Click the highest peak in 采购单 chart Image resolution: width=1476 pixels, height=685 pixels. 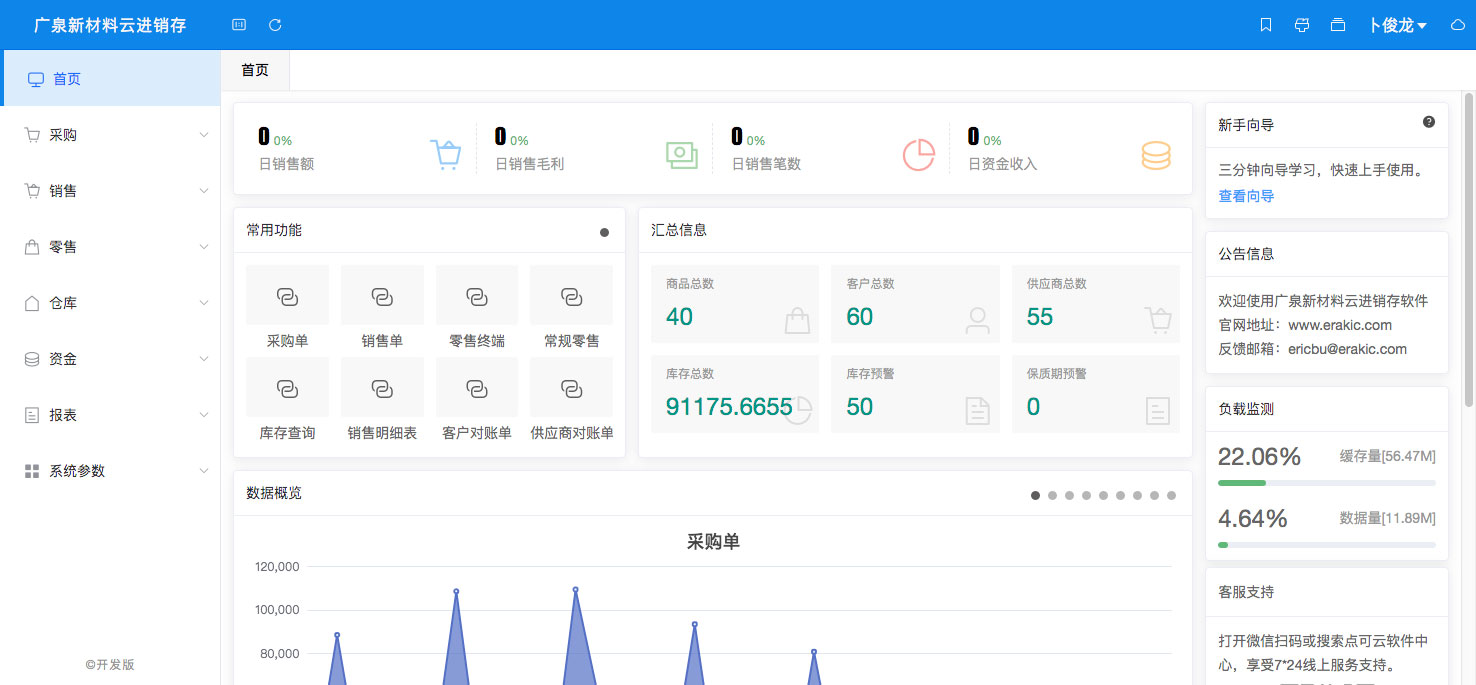click(x=575, y=589)
